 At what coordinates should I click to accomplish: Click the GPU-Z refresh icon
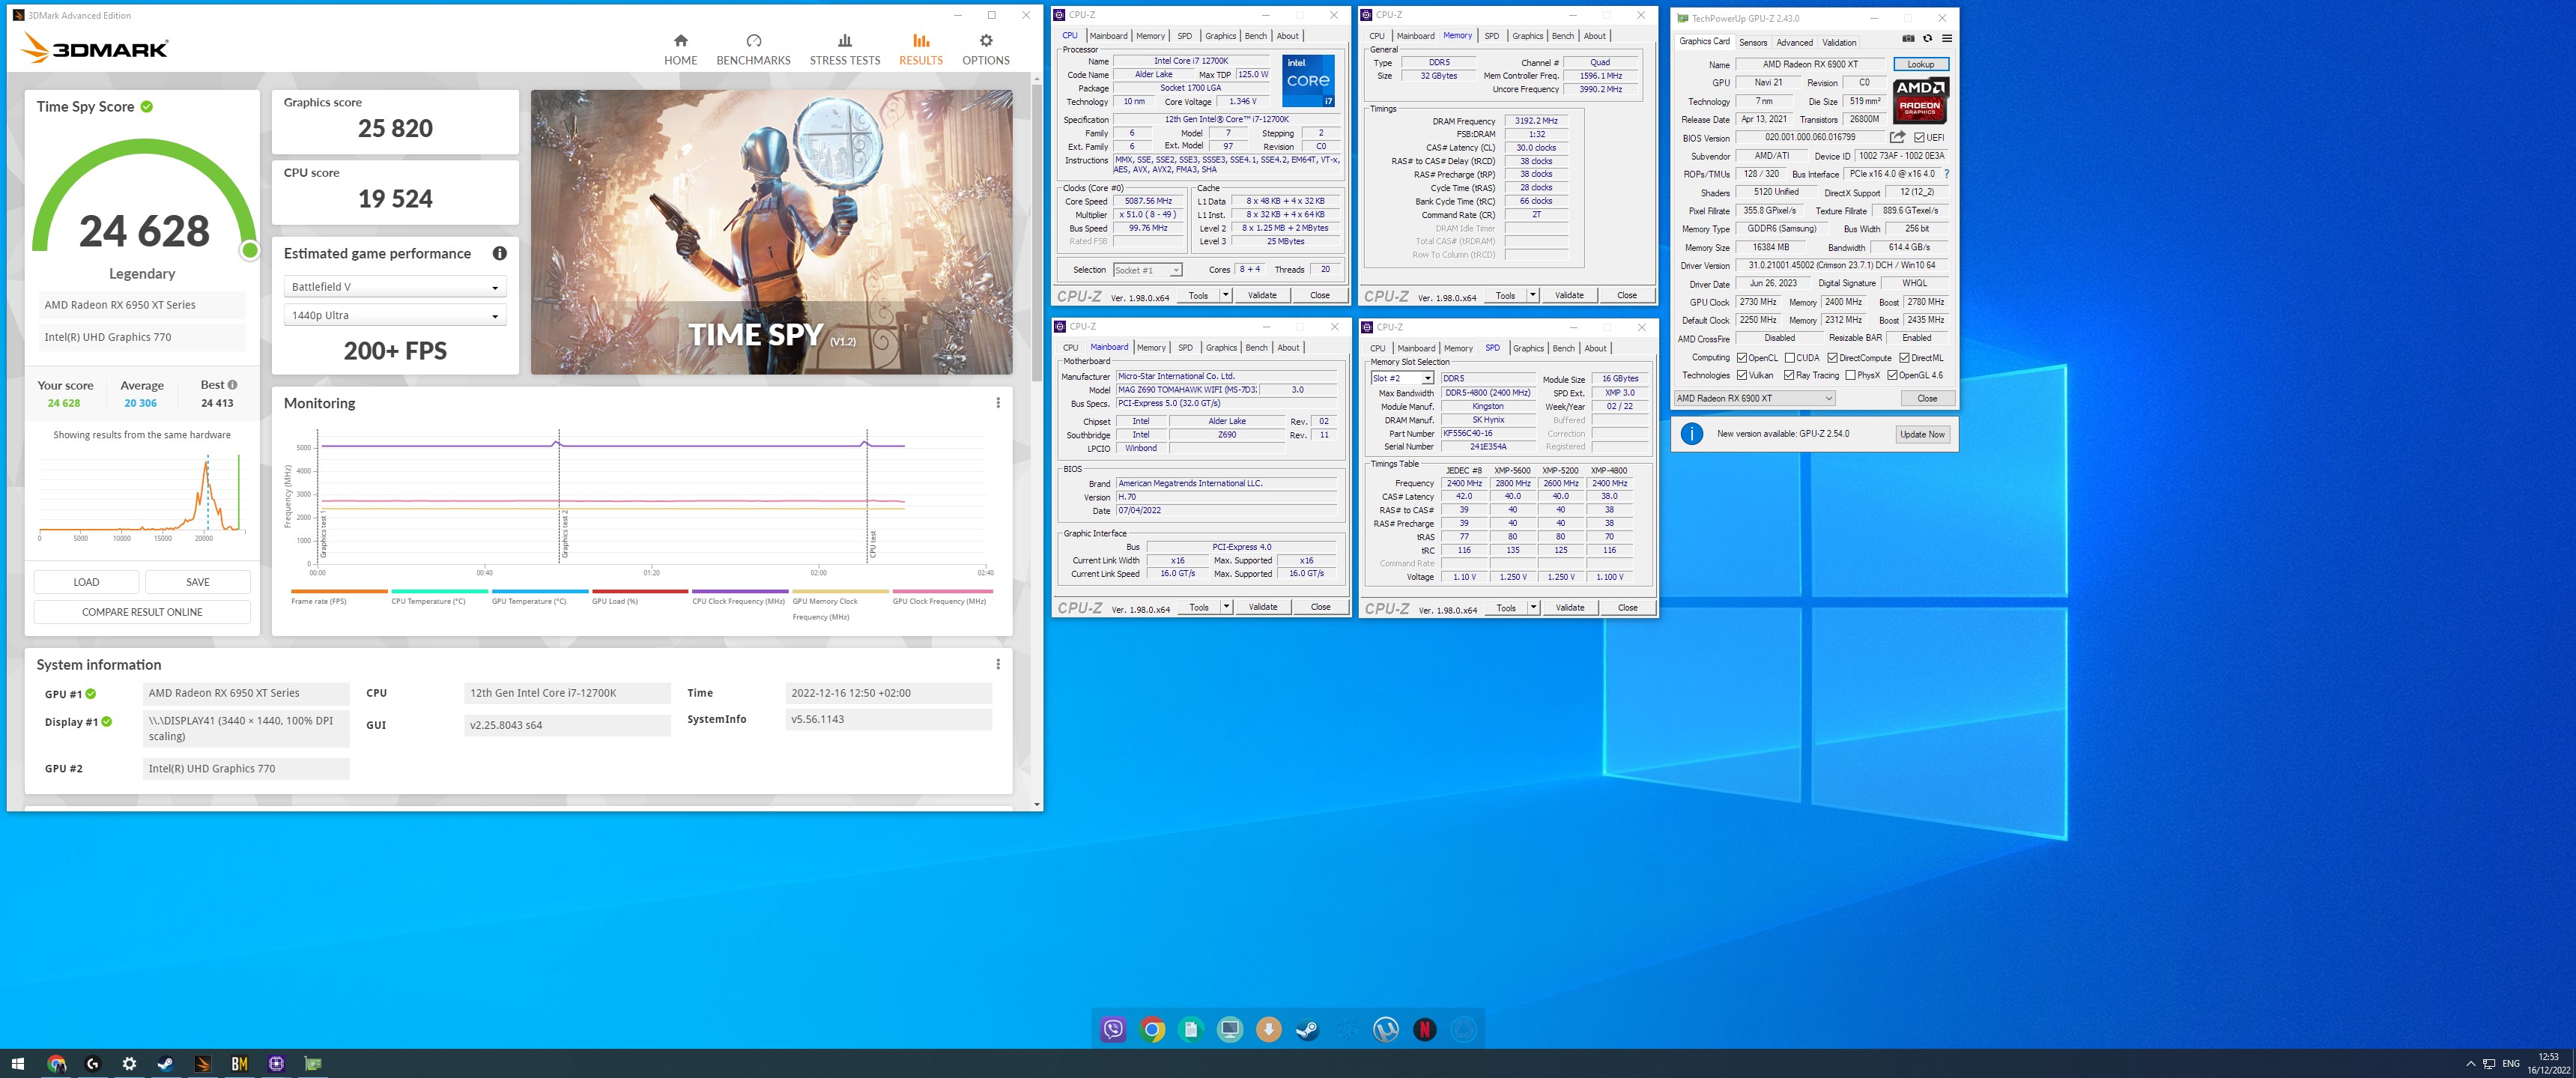(x=1927, y=39)
